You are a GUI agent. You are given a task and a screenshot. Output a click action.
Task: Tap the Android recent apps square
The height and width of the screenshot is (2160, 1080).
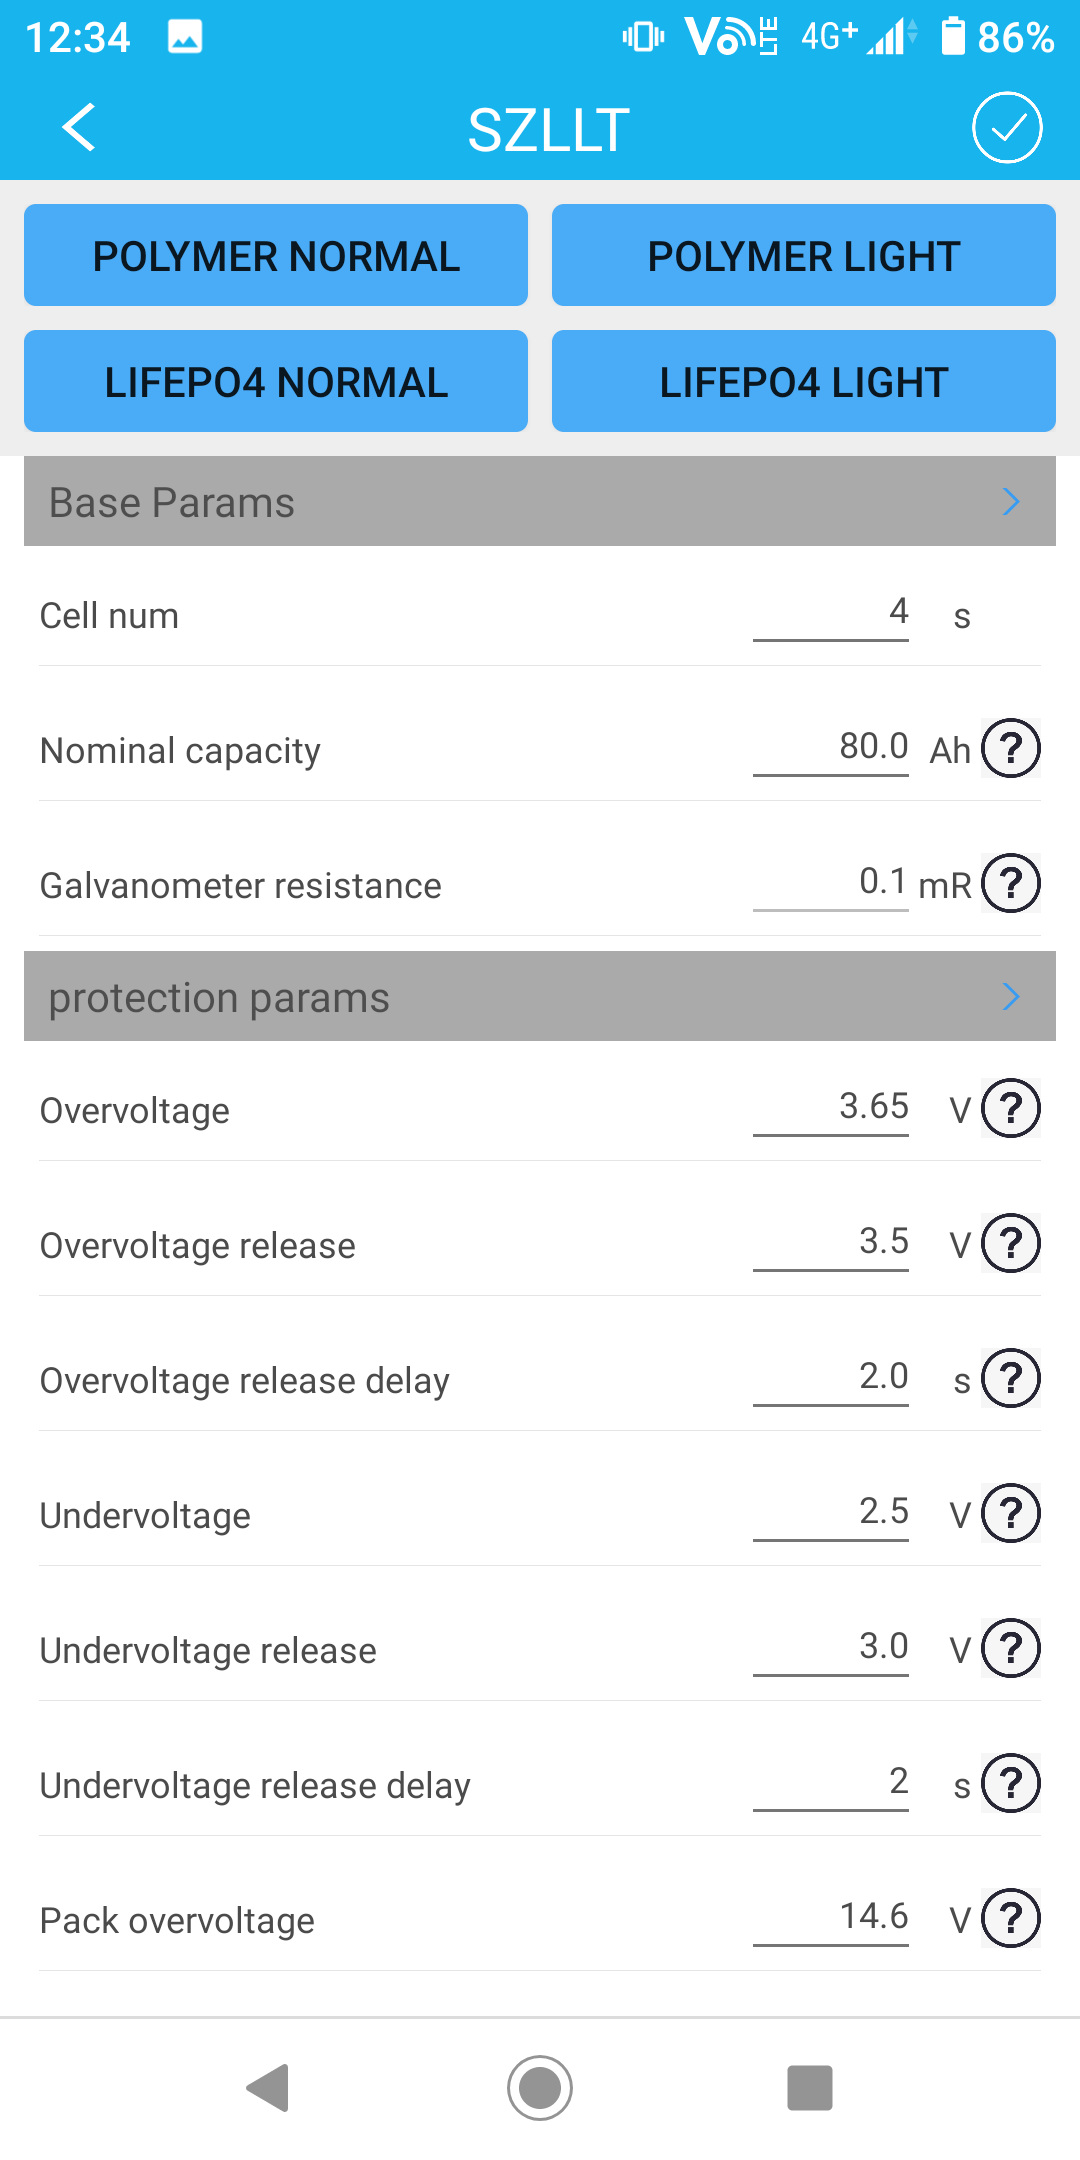coord(809,2088)
